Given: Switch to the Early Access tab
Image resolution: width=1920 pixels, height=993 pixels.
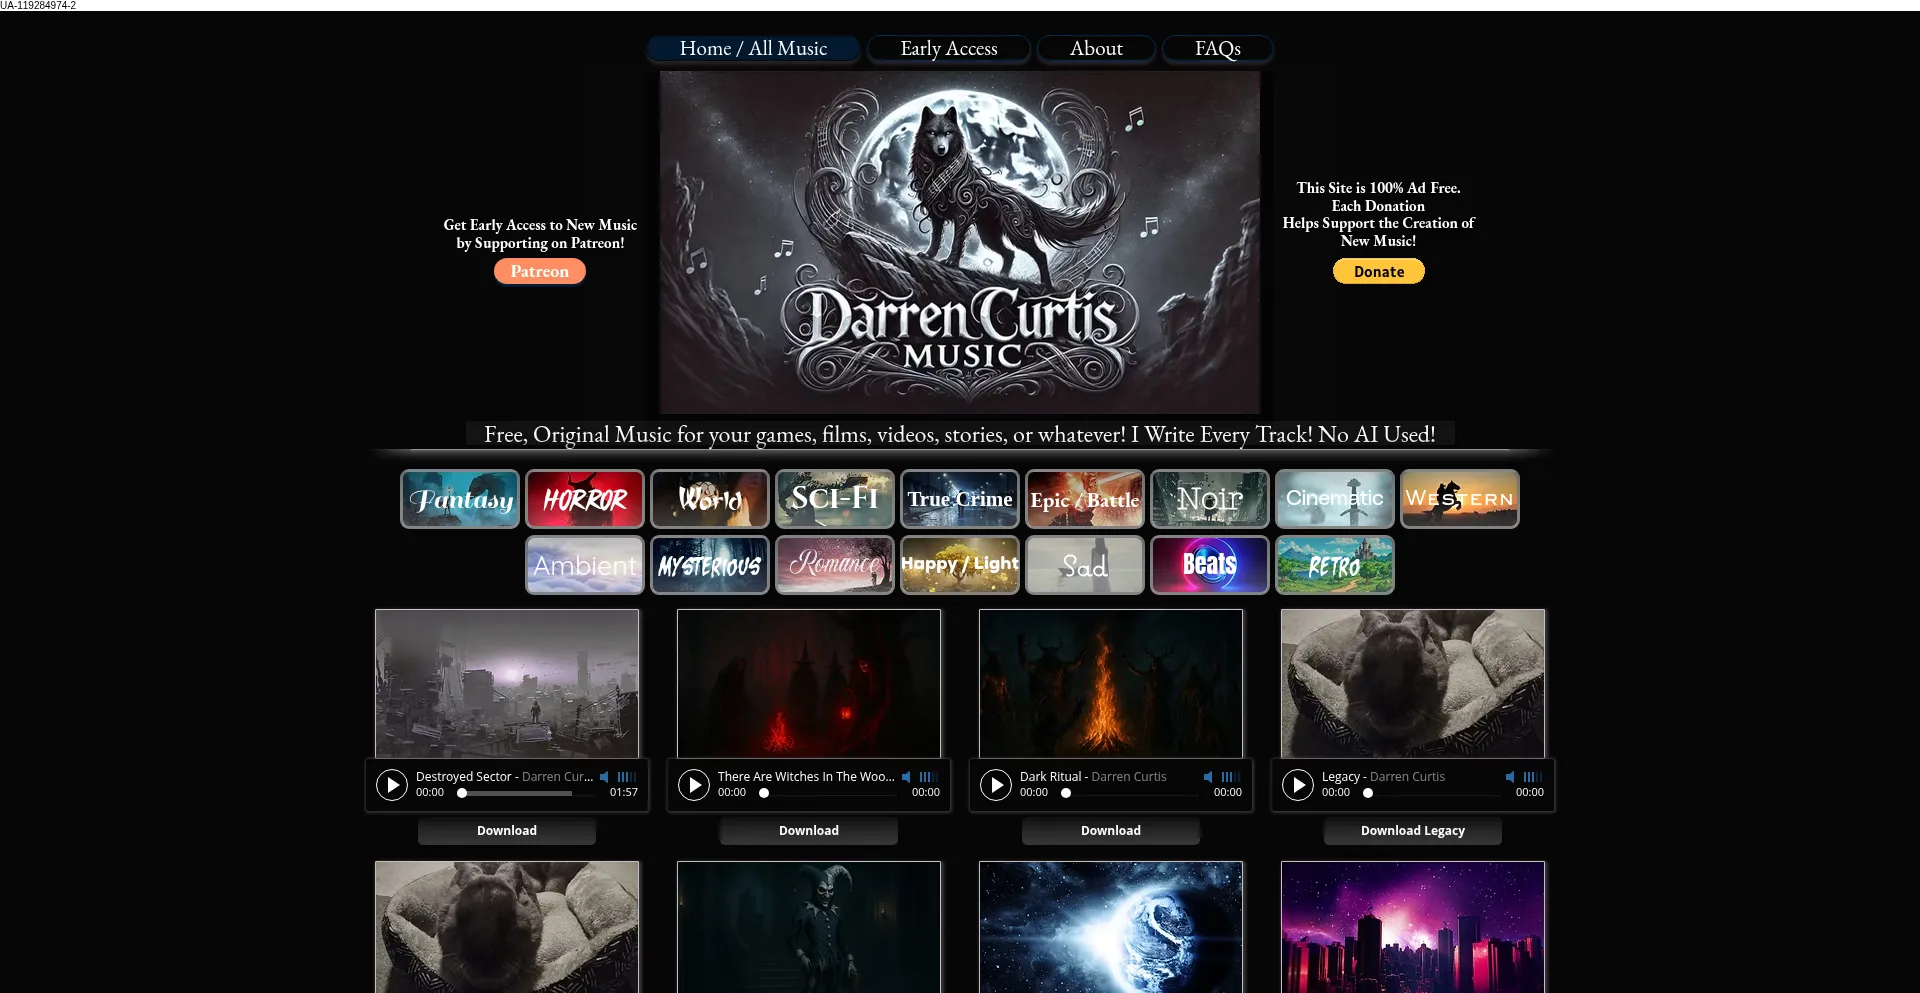Looking at the screenshot, I should coord(948,48).
